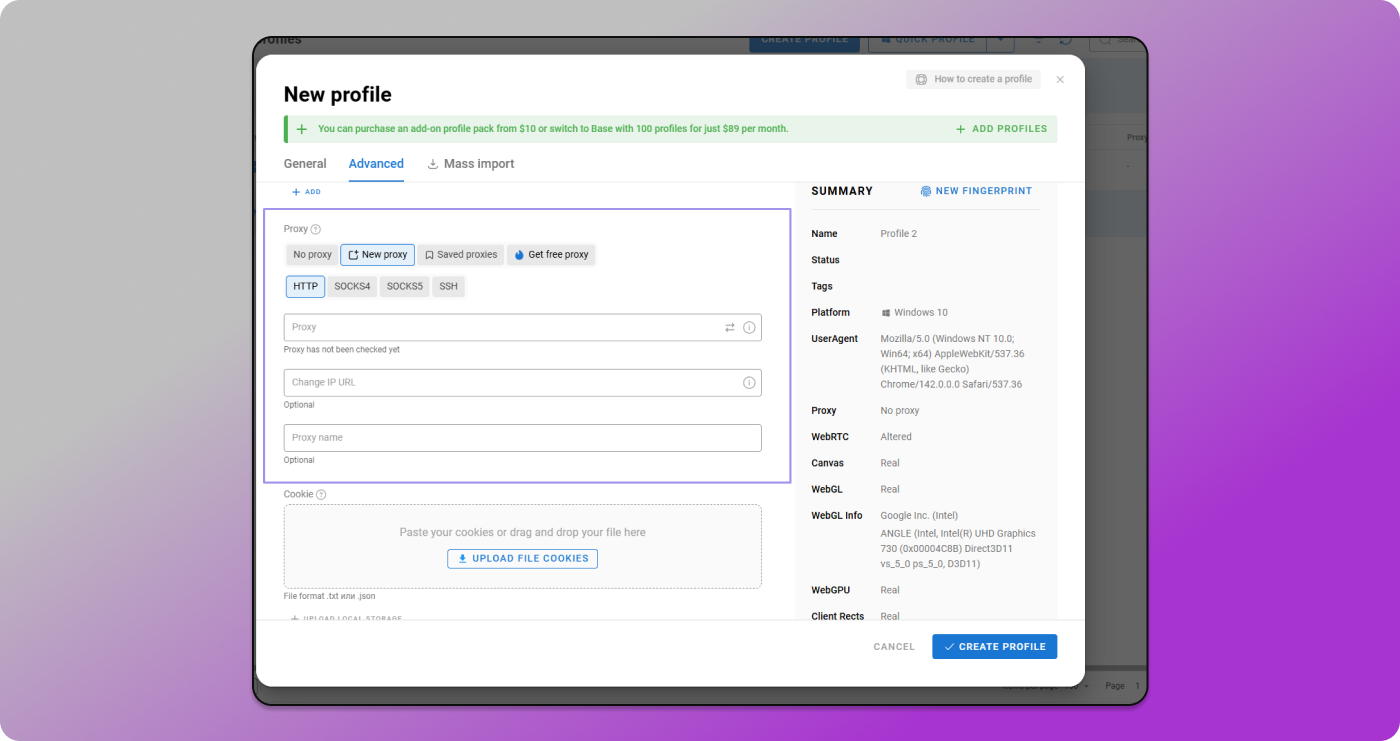The height and width of the screenshot is (741, 1400).
Task: Close the New profile dialog with X
Action: pos(1060,79)
